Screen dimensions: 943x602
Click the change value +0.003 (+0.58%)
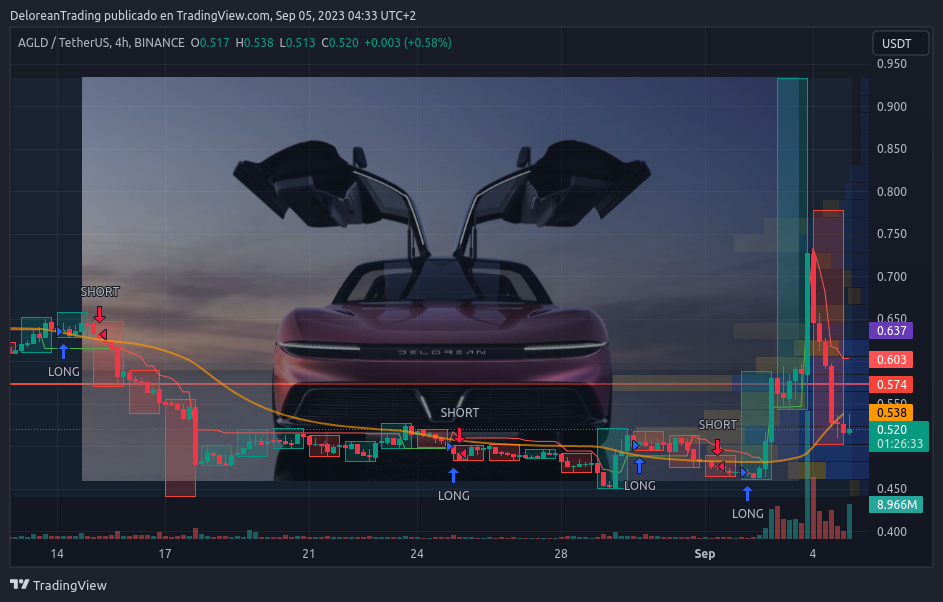[408, 43]
